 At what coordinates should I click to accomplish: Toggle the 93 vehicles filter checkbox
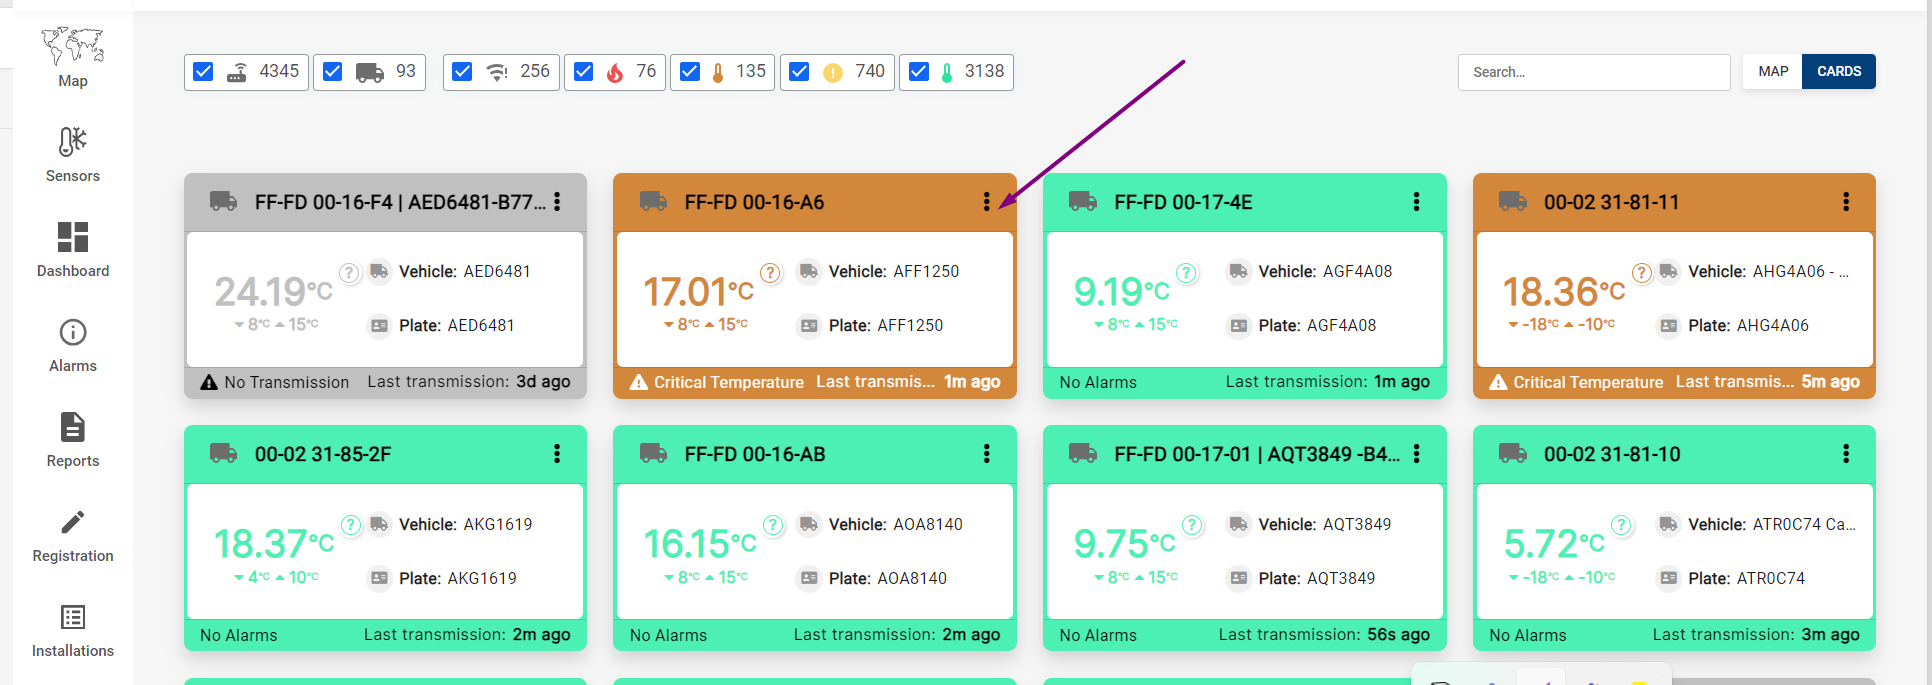(x=333, y=72)
